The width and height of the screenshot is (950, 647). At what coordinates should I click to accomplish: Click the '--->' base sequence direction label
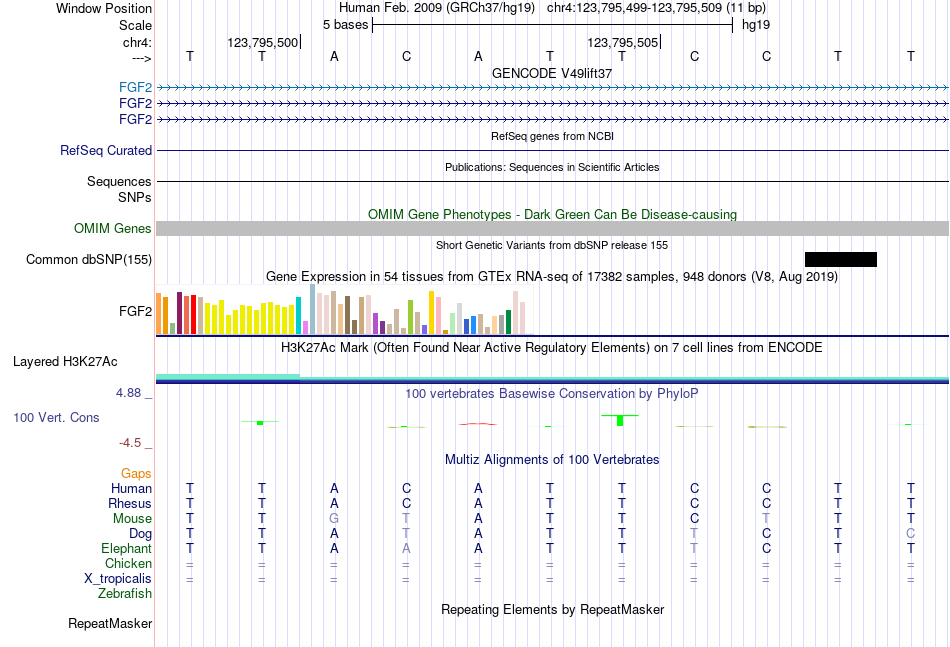(142, 58)
